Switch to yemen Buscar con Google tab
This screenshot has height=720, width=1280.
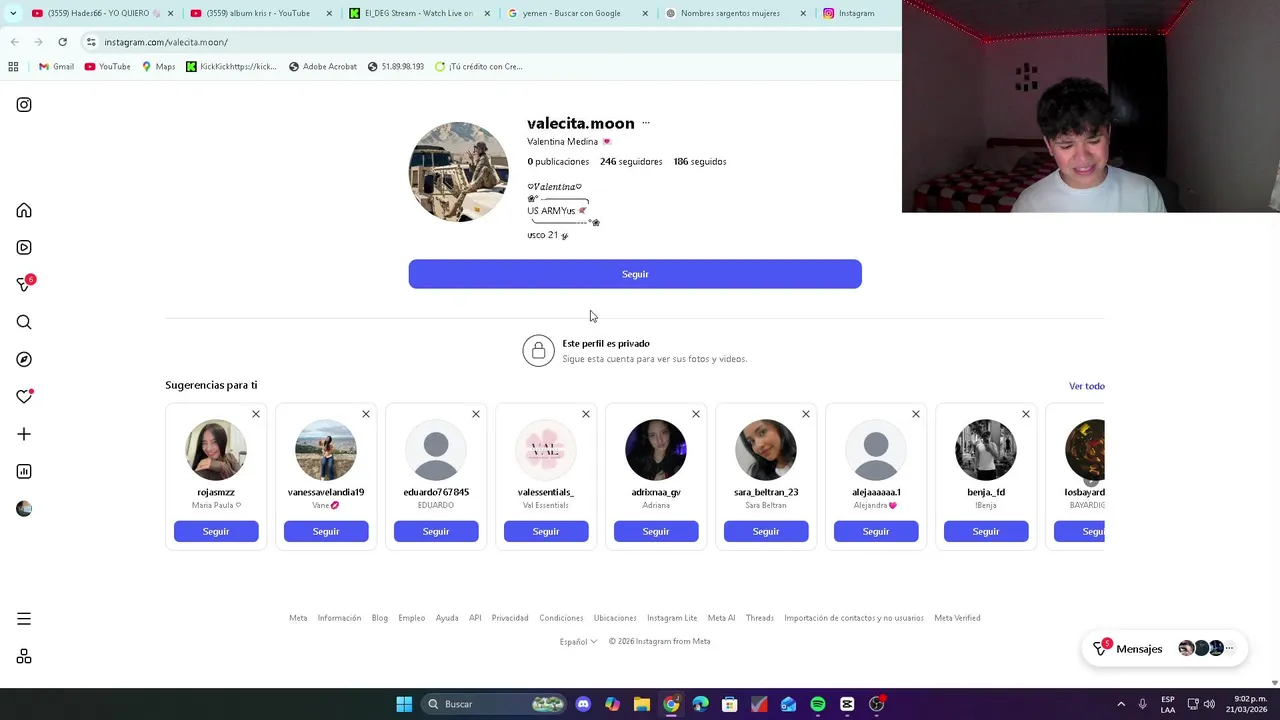(571, 13)
